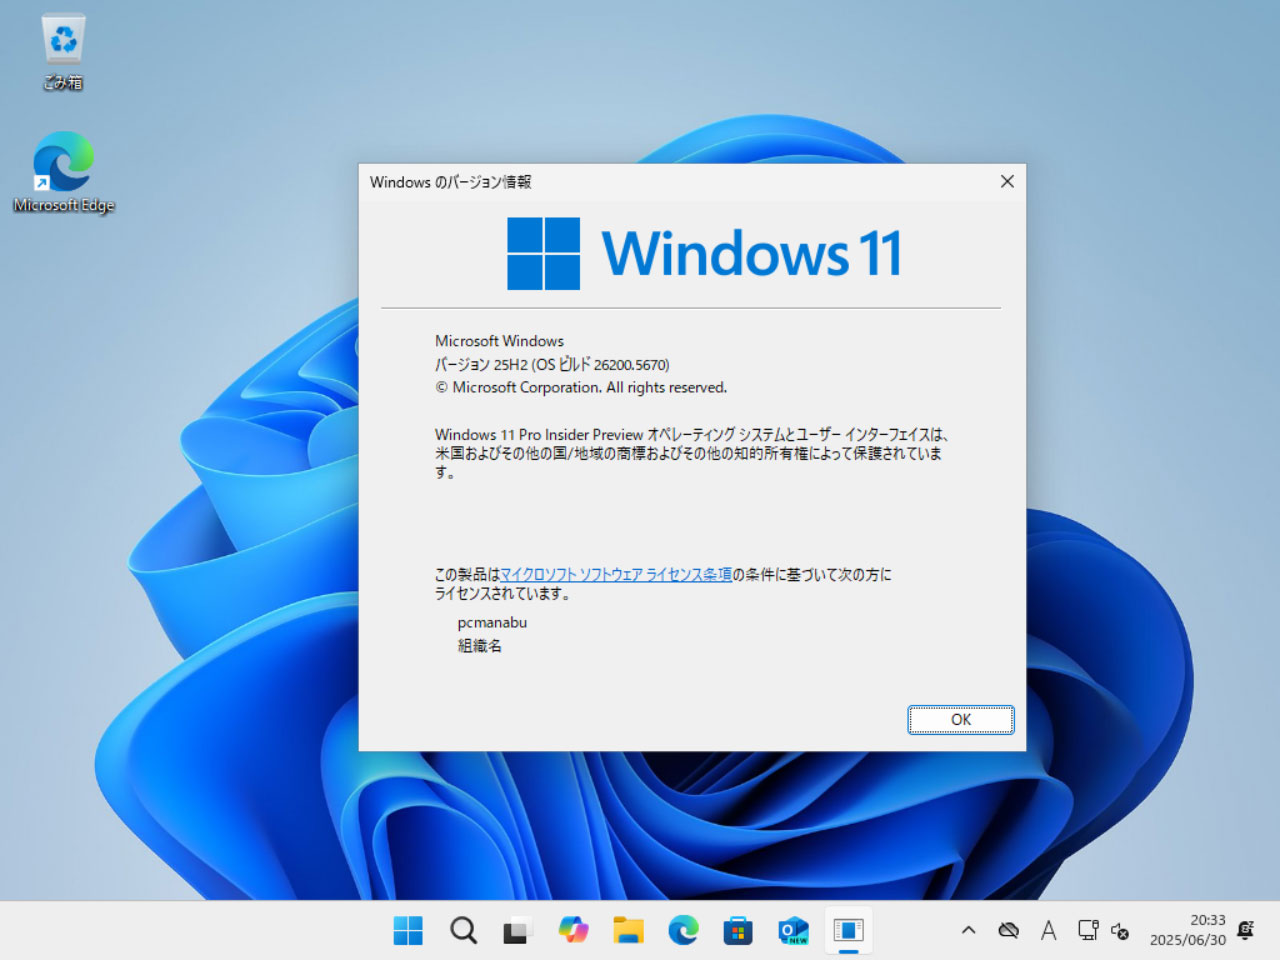Open File Explorer from the taskbar
1280x960 pixels.
(628, 930)
